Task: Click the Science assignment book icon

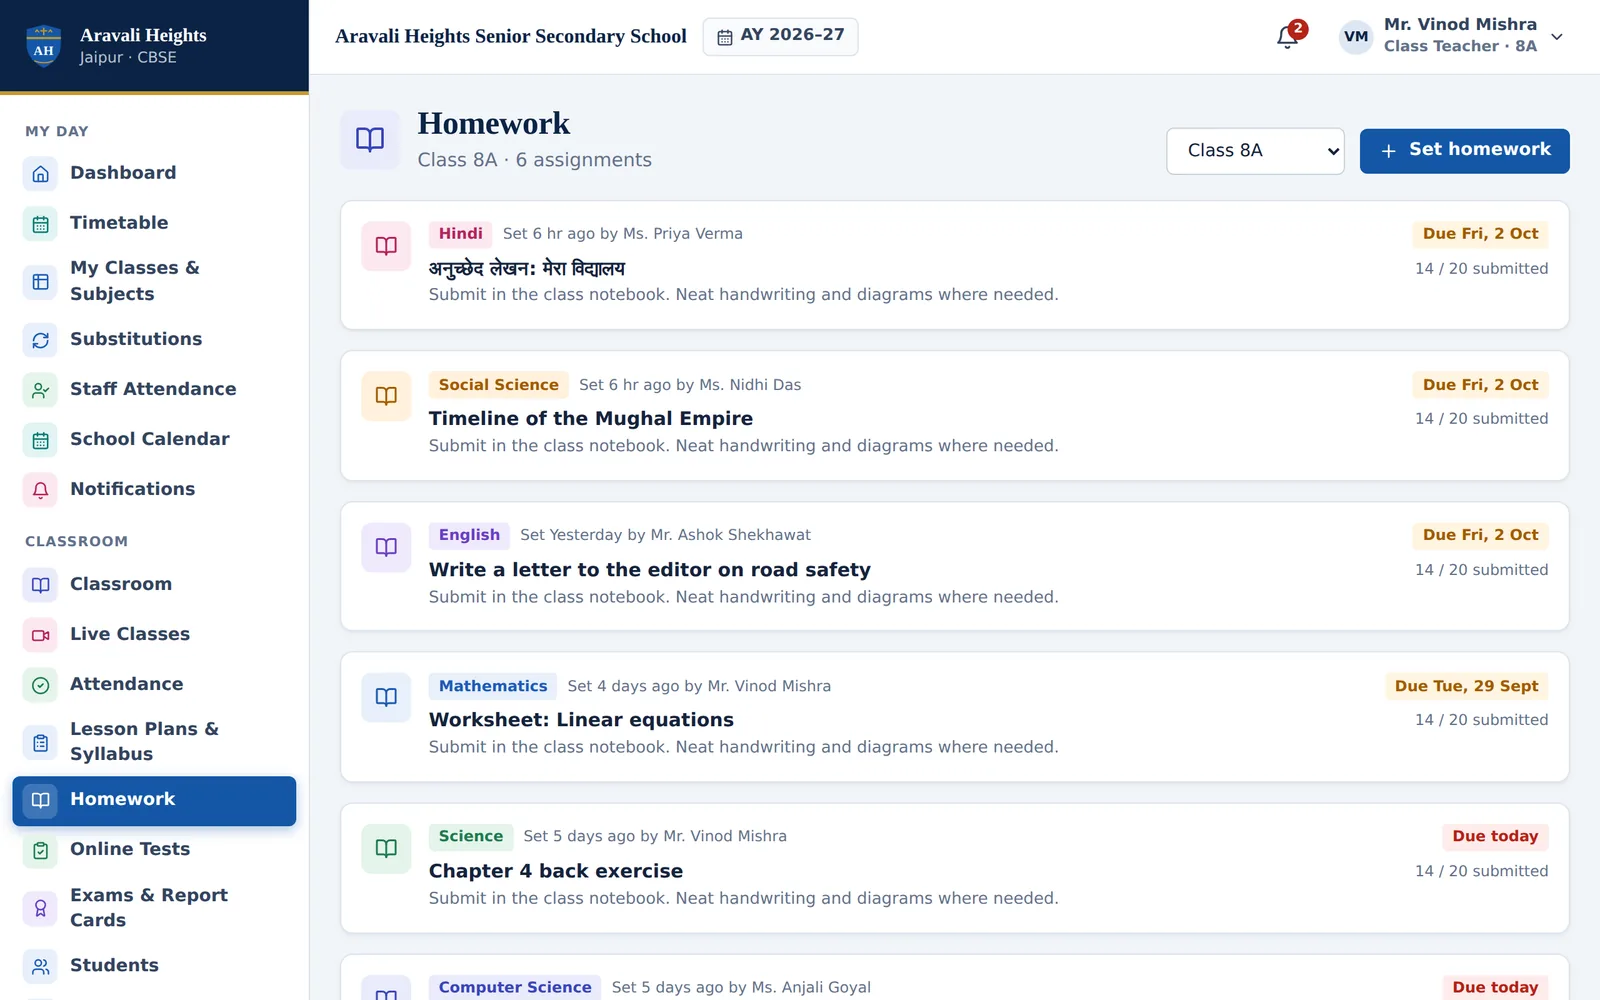Action: pyautogui.click(x=386, y=848)
